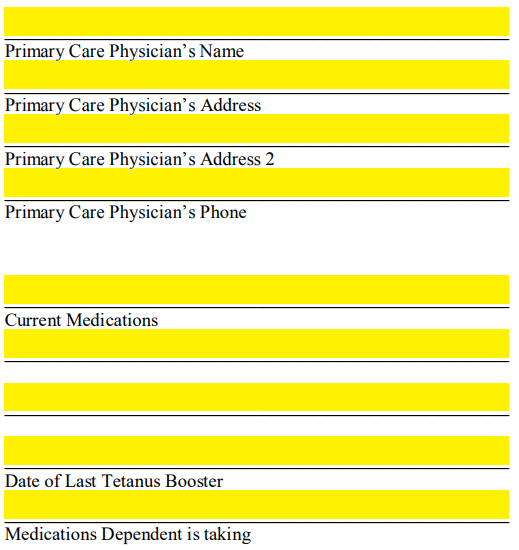This screenshot has width=519, height=550.
Task: Select the field above Primary Care Physician's Address label
Action: (256, 74)
